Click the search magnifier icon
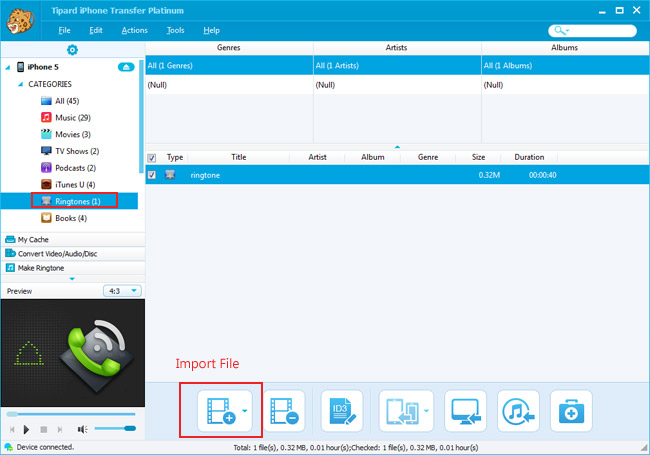The image size is (650, 455). [560, 30]
